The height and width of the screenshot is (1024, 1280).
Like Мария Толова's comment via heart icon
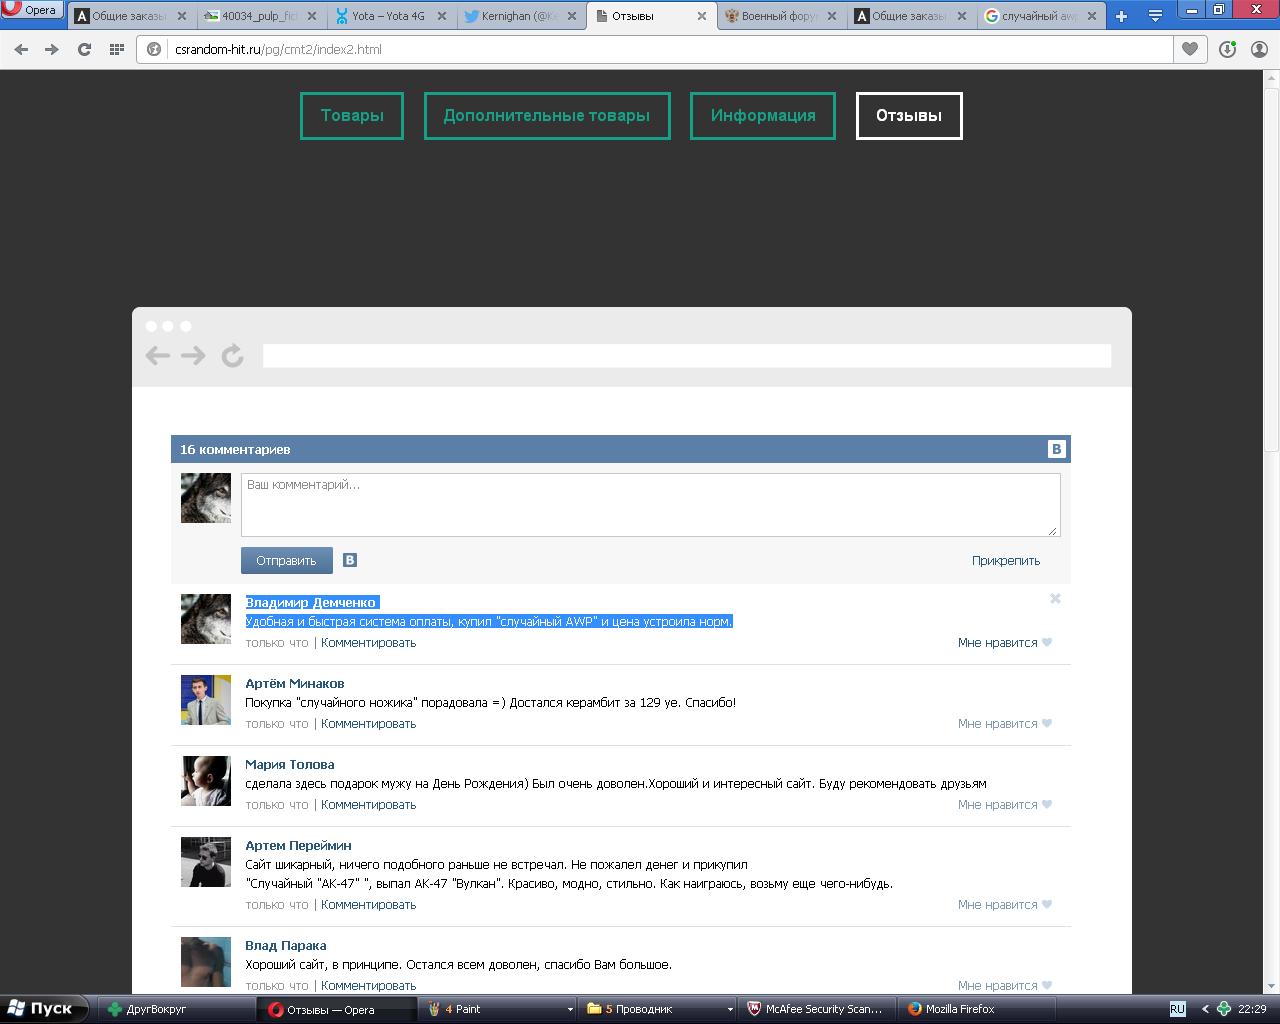pyautogui.click(x=1047, y=805)
